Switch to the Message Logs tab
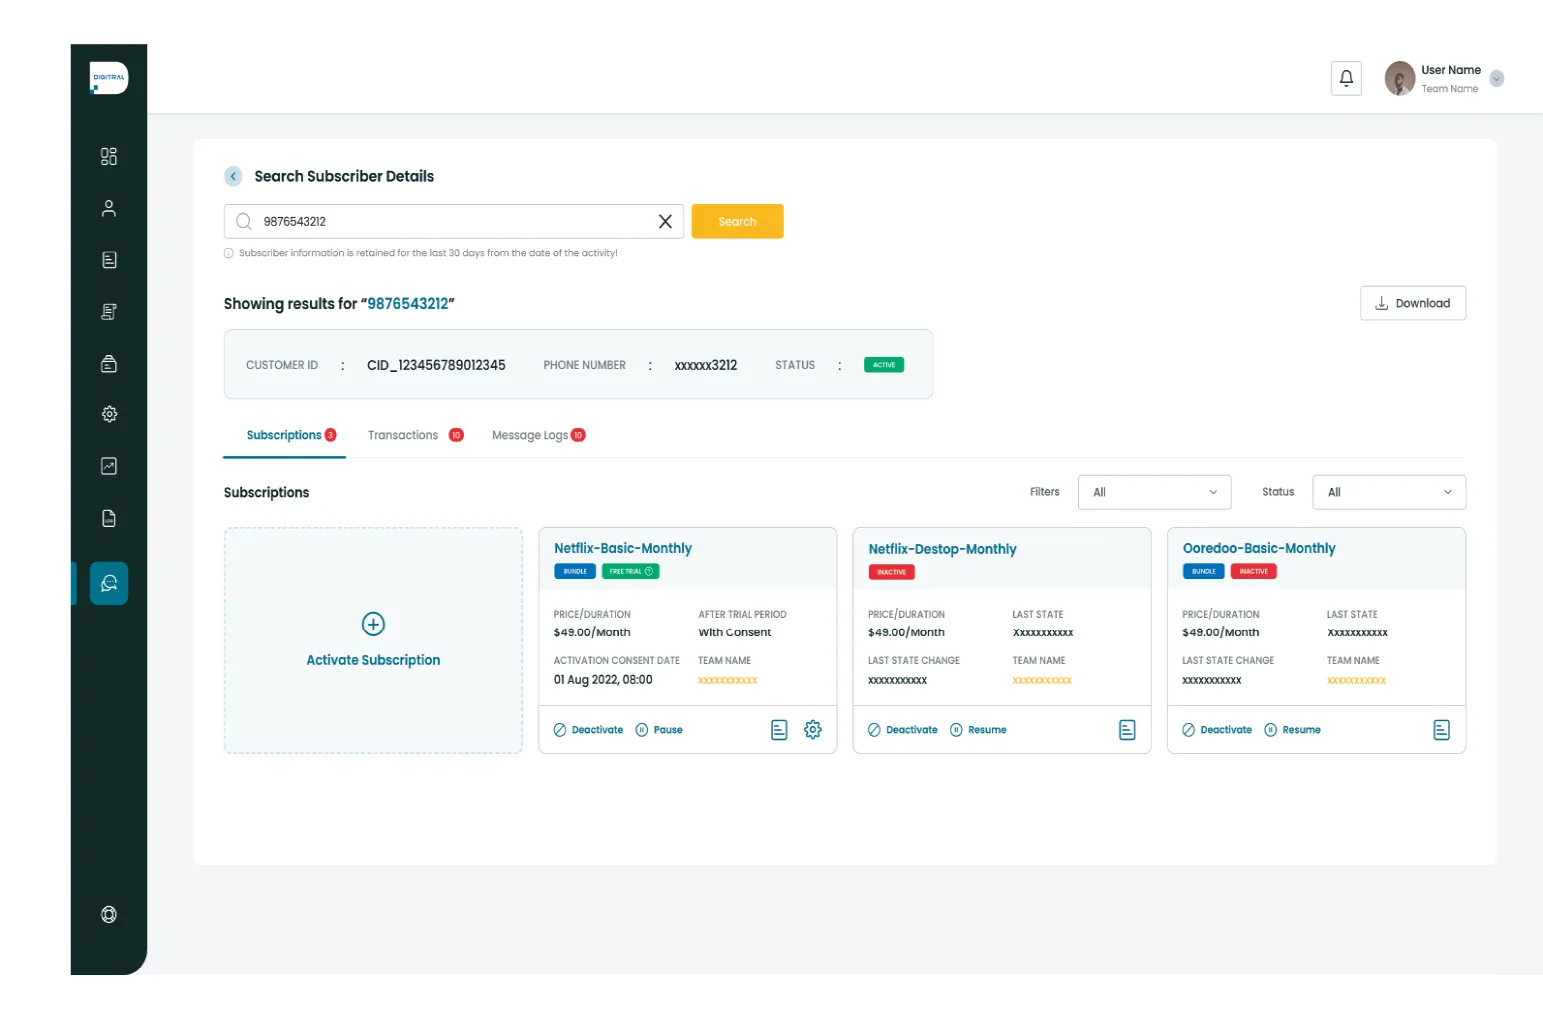This screenshot has width=1543, height=1009. click(530, 435)
